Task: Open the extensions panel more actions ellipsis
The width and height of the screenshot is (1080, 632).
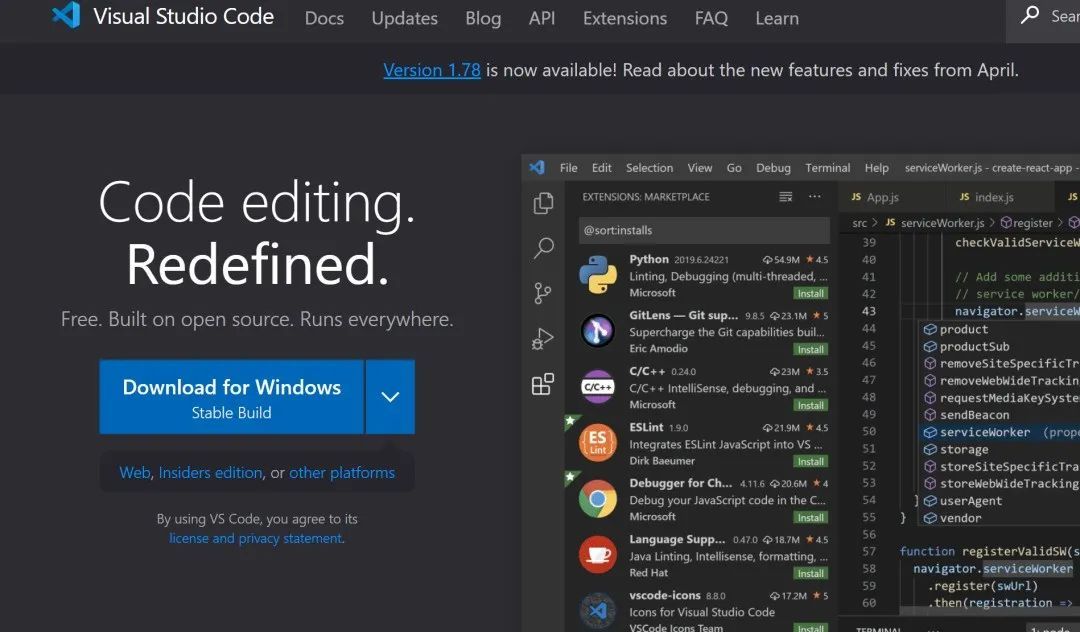Action: 815,197
